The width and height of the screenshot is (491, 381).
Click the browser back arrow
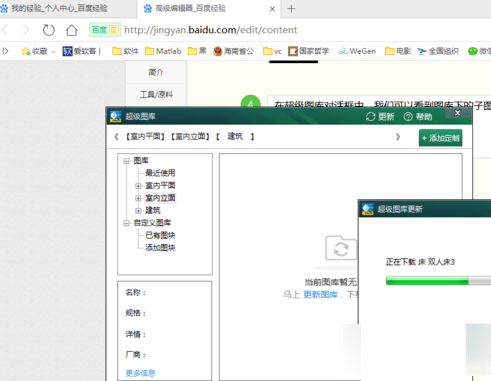click(5, 30)
